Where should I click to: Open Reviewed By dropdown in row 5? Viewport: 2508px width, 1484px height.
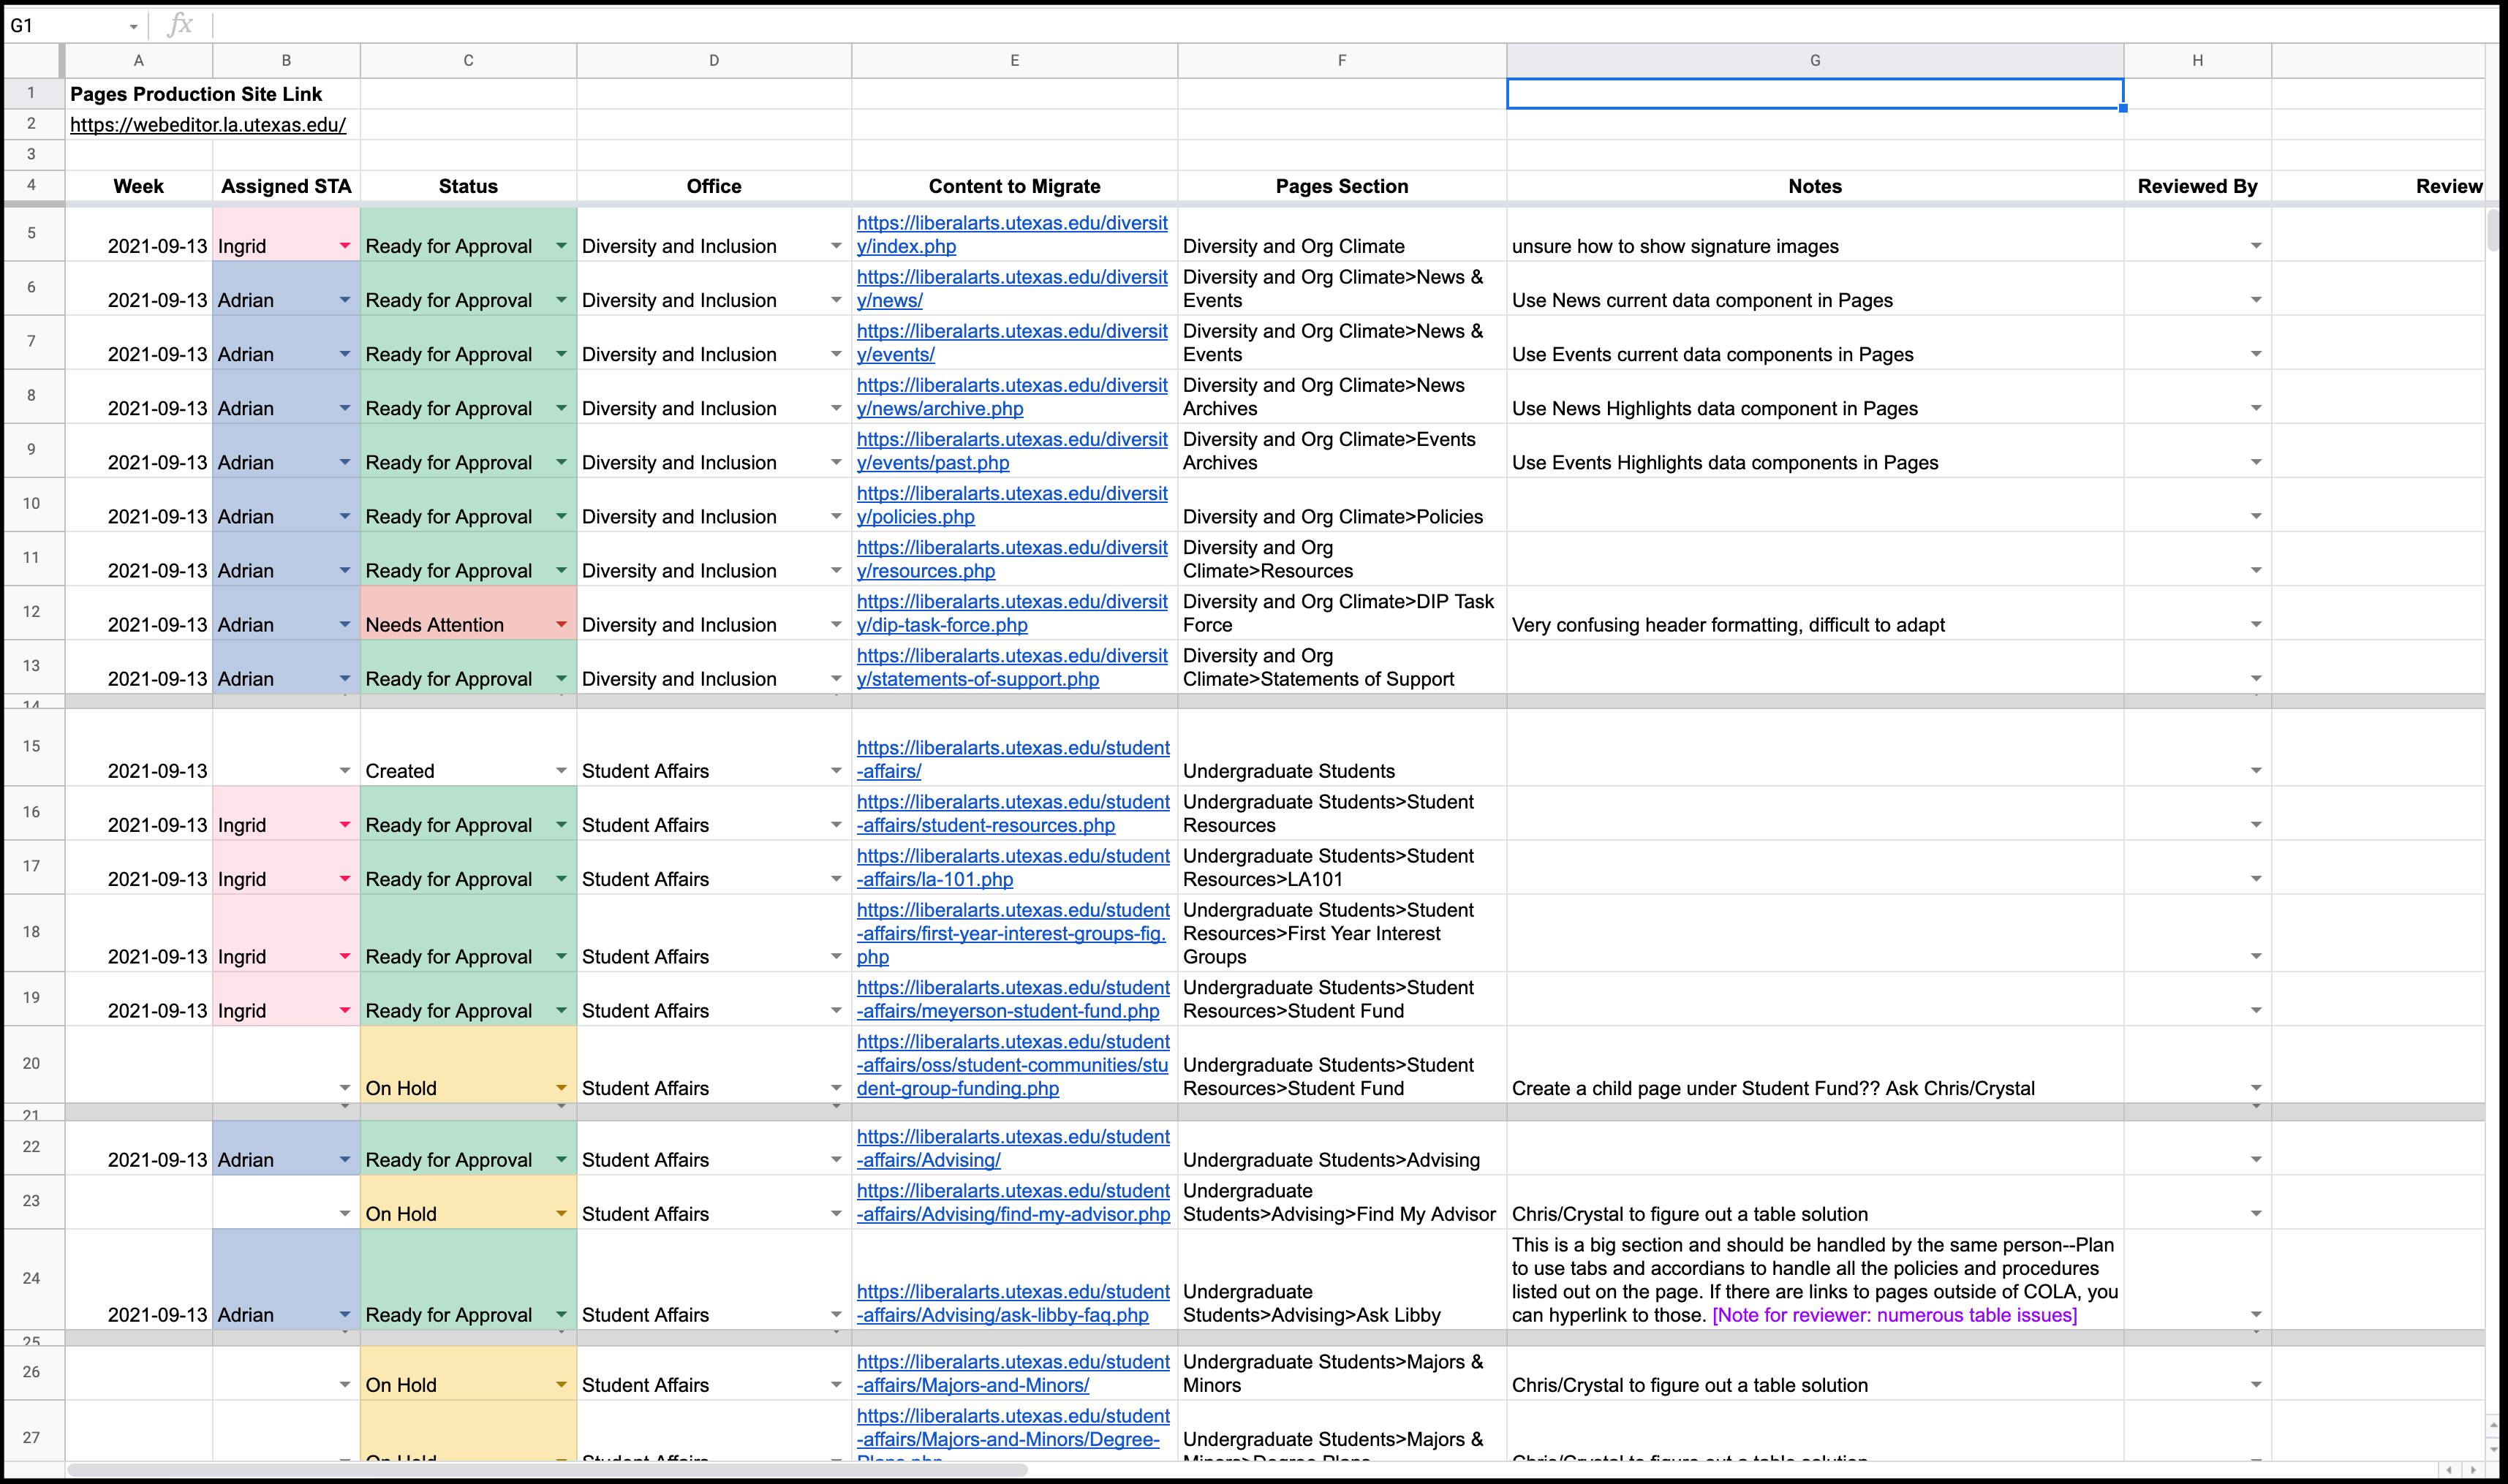click(x=2256, y=246)
